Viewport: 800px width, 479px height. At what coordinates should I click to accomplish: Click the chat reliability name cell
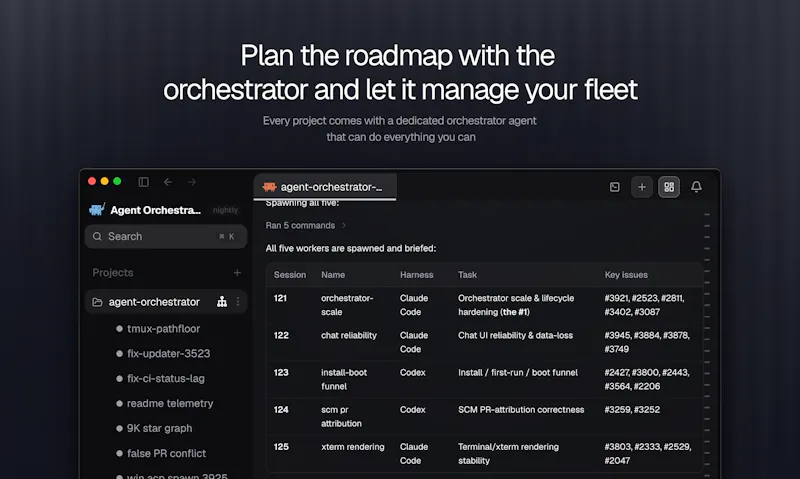(x=349, y=336)
